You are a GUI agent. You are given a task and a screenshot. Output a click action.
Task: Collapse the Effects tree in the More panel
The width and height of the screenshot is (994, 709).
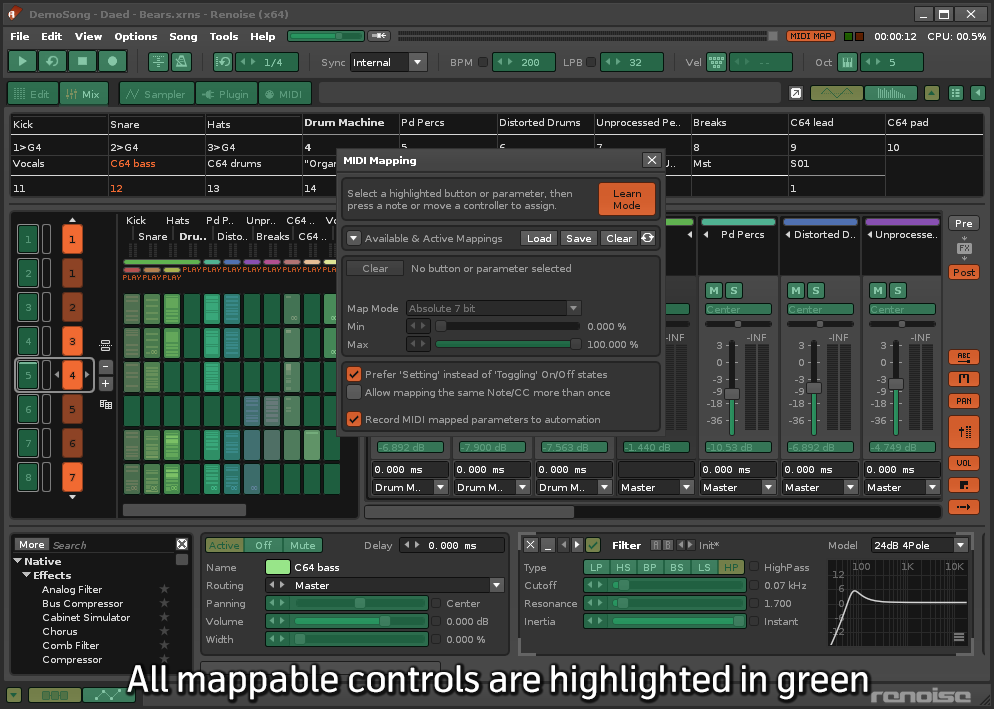pos(26,575)
